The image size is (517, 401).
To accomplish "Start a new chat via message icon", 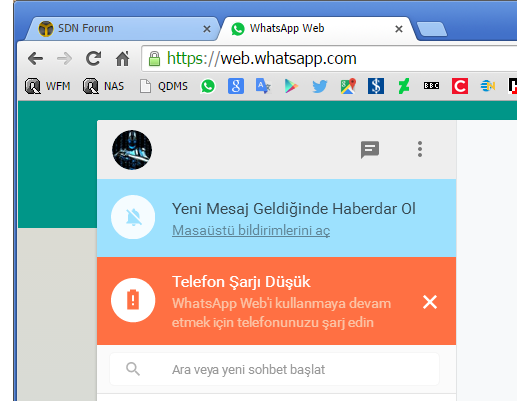I will [x=370, y=150].
